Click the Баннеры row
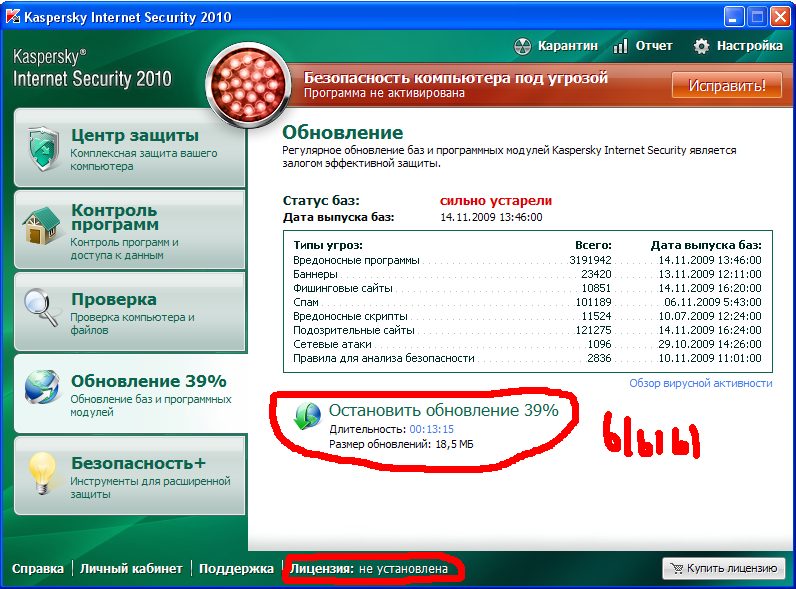The image size is (796, 589). [x=527, y=274]
